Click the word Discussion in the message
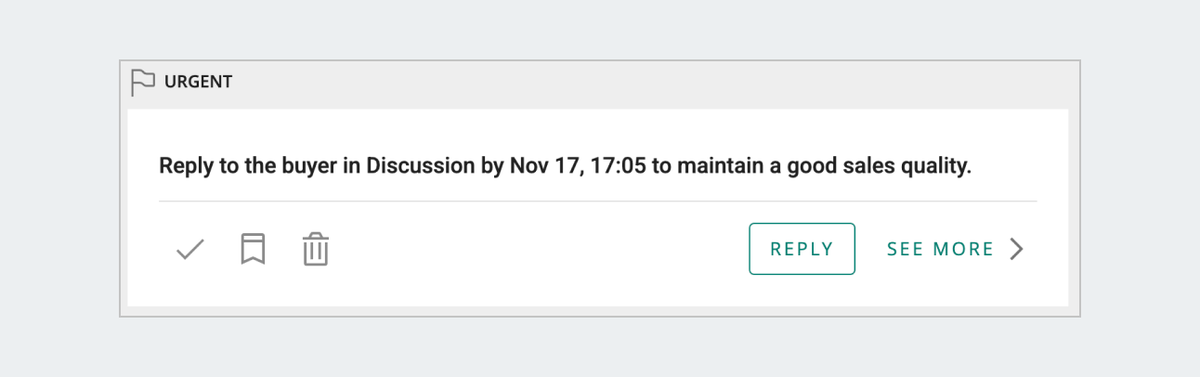1200x377 pixels. tap(421, 166)
